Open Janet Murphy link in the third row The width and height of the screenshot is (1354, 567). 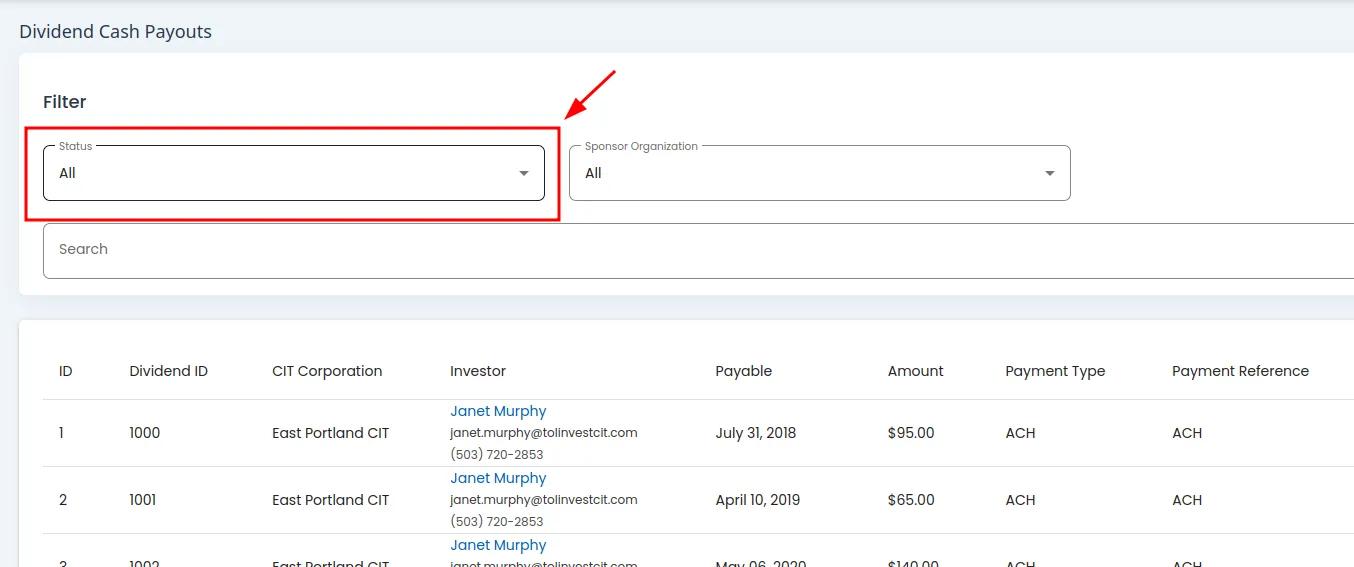click(x=498, y=545)
